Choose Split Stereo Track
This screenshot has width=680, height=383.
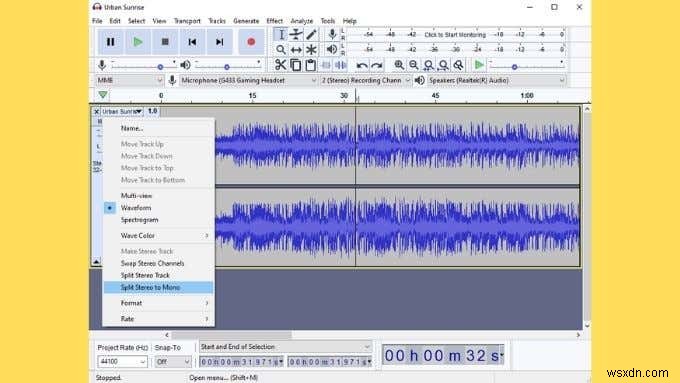158,275
